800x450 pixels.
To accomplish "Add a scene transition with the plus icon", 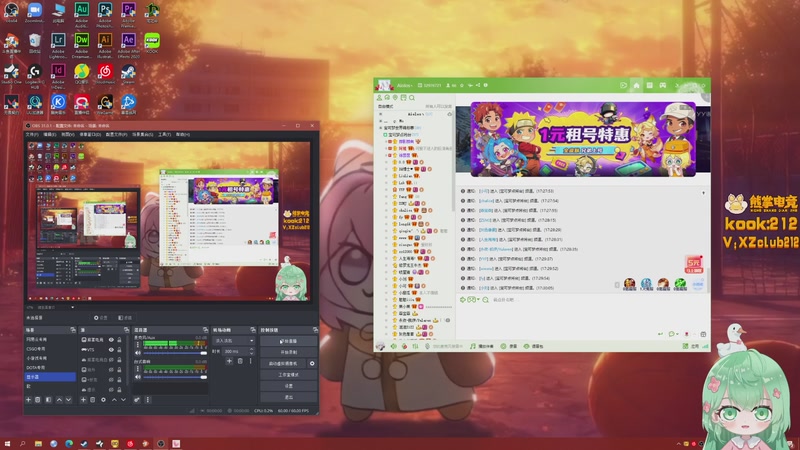I will pos(229,361).
